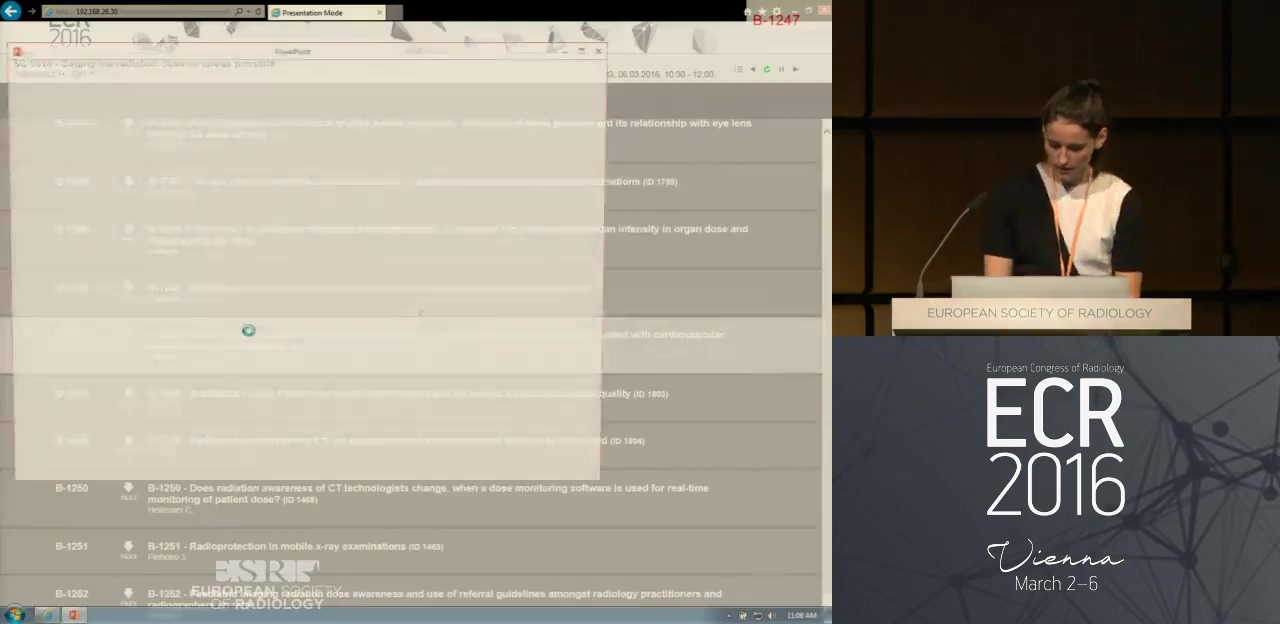
Task: Open the Windows Start button
Action: tap(15, 615)
